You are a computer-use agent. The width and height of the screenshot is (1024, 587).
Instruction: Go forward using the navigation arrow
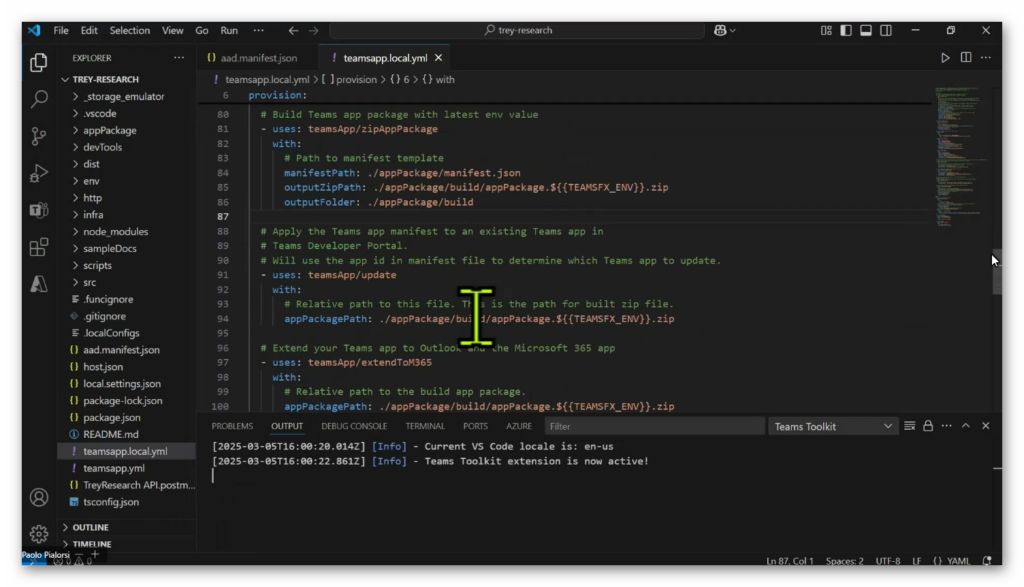(313, 30)
